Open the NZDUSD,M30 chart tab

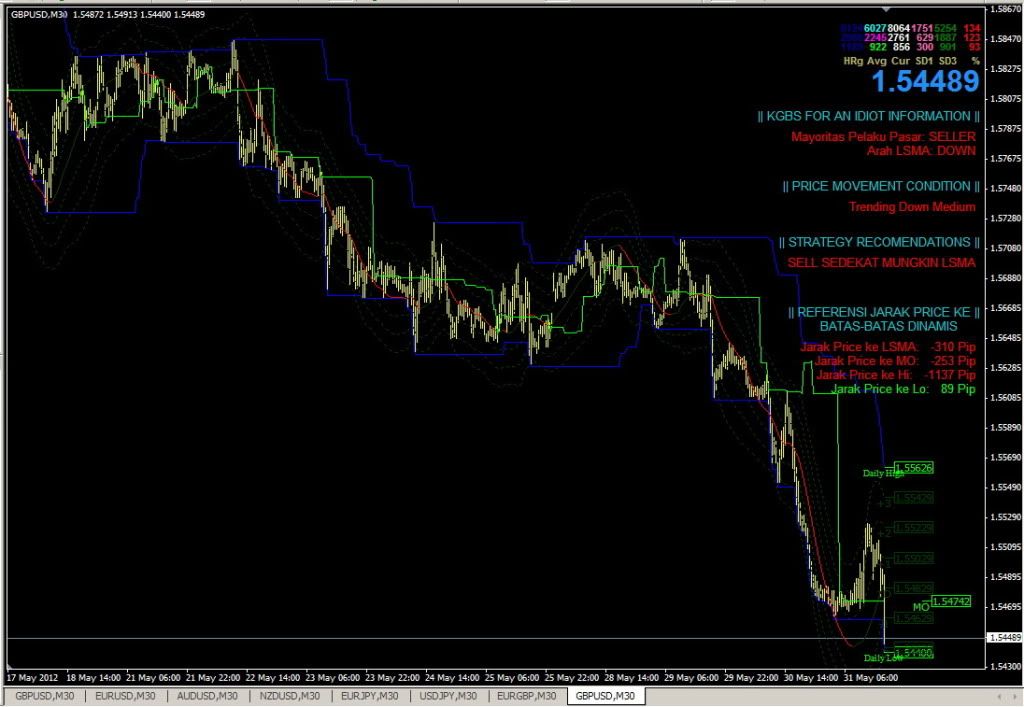[290, 696]
